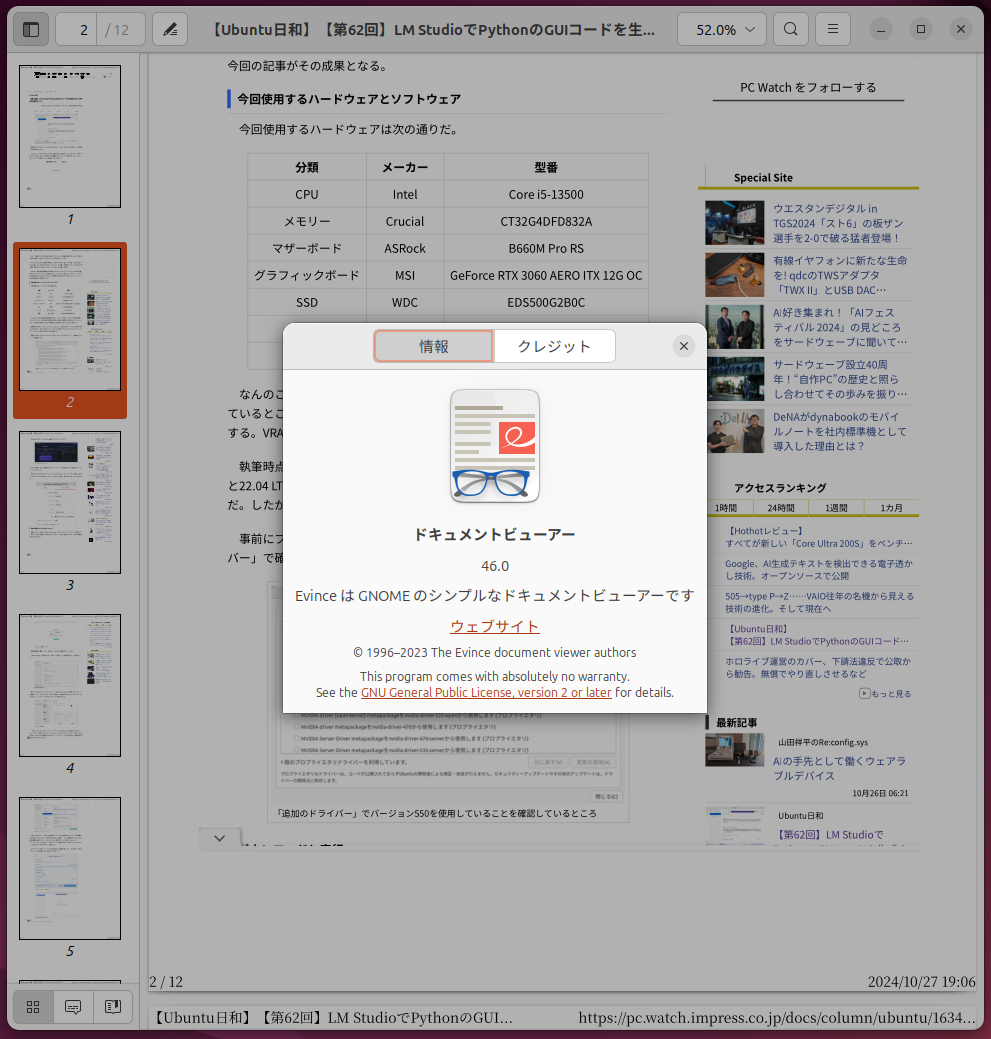Dismiss the about dialog with the X

pyautogui.click(x=683, y=345)
